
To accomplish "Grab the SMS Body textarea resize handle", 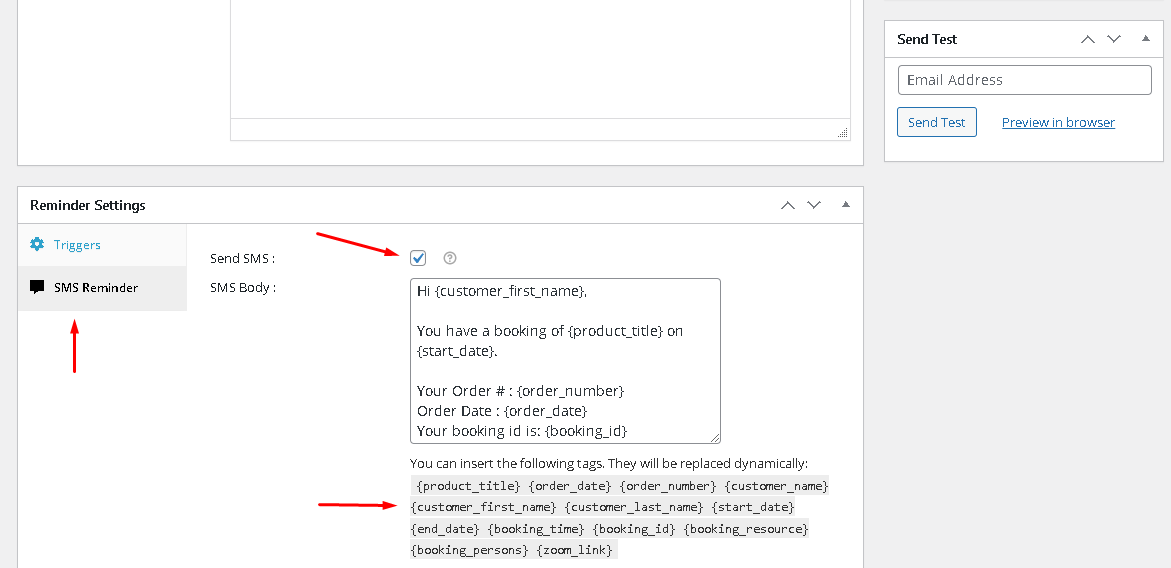I will click(715, 438).
